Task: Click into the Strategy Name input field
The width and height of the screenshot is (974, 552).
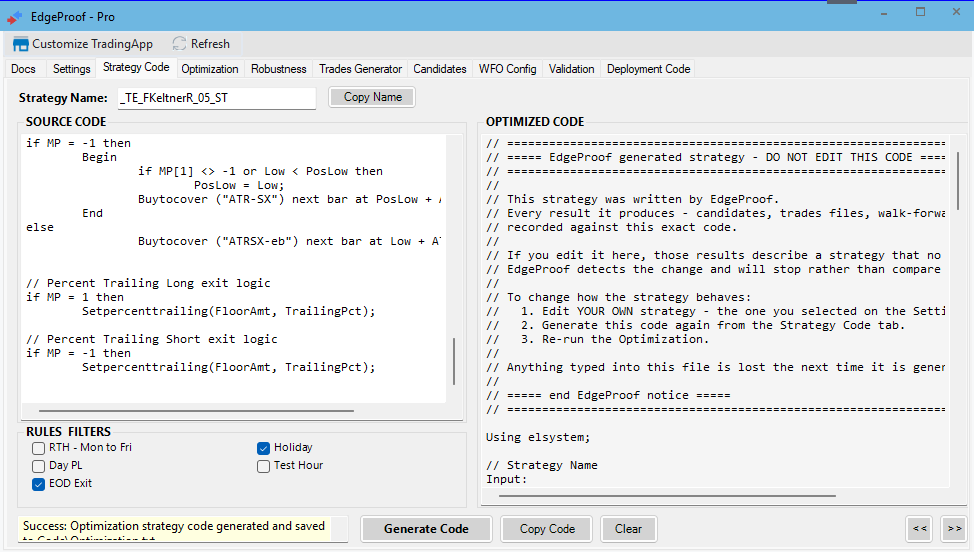Action: pyautogui.click(x=217, y=98)
